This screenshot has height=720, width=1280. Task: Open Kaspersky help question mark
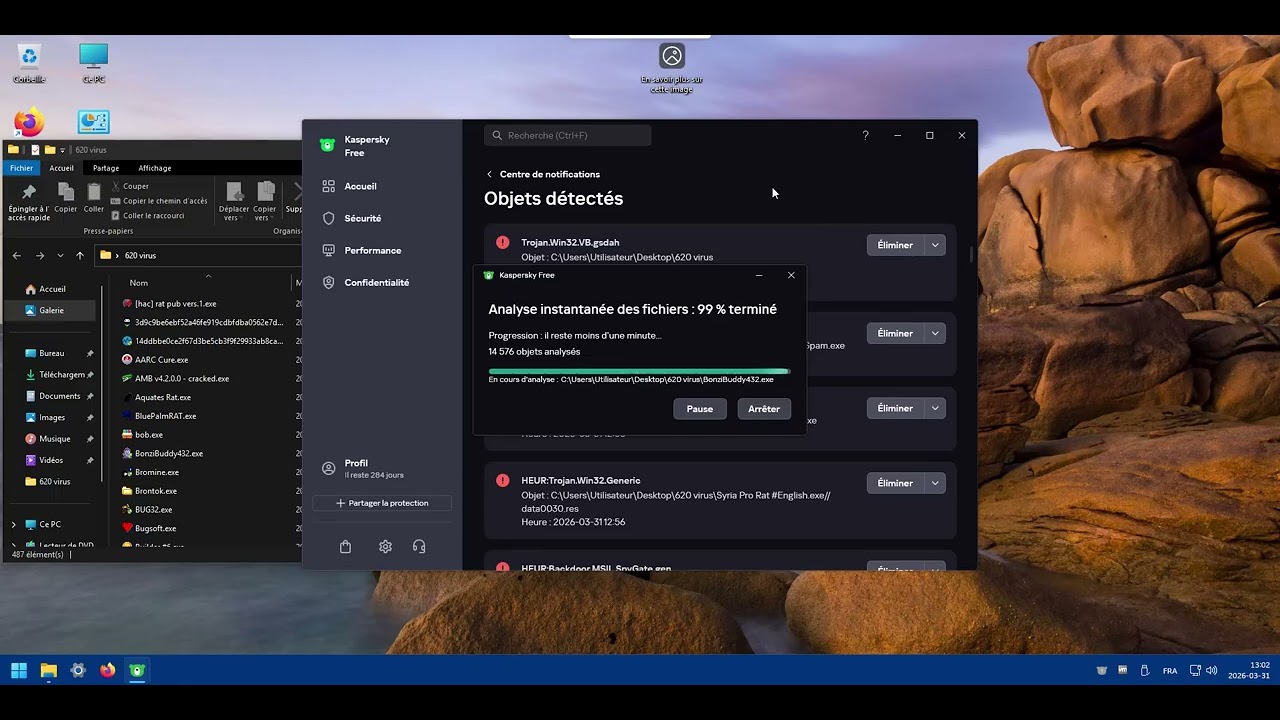click(865, 135)
